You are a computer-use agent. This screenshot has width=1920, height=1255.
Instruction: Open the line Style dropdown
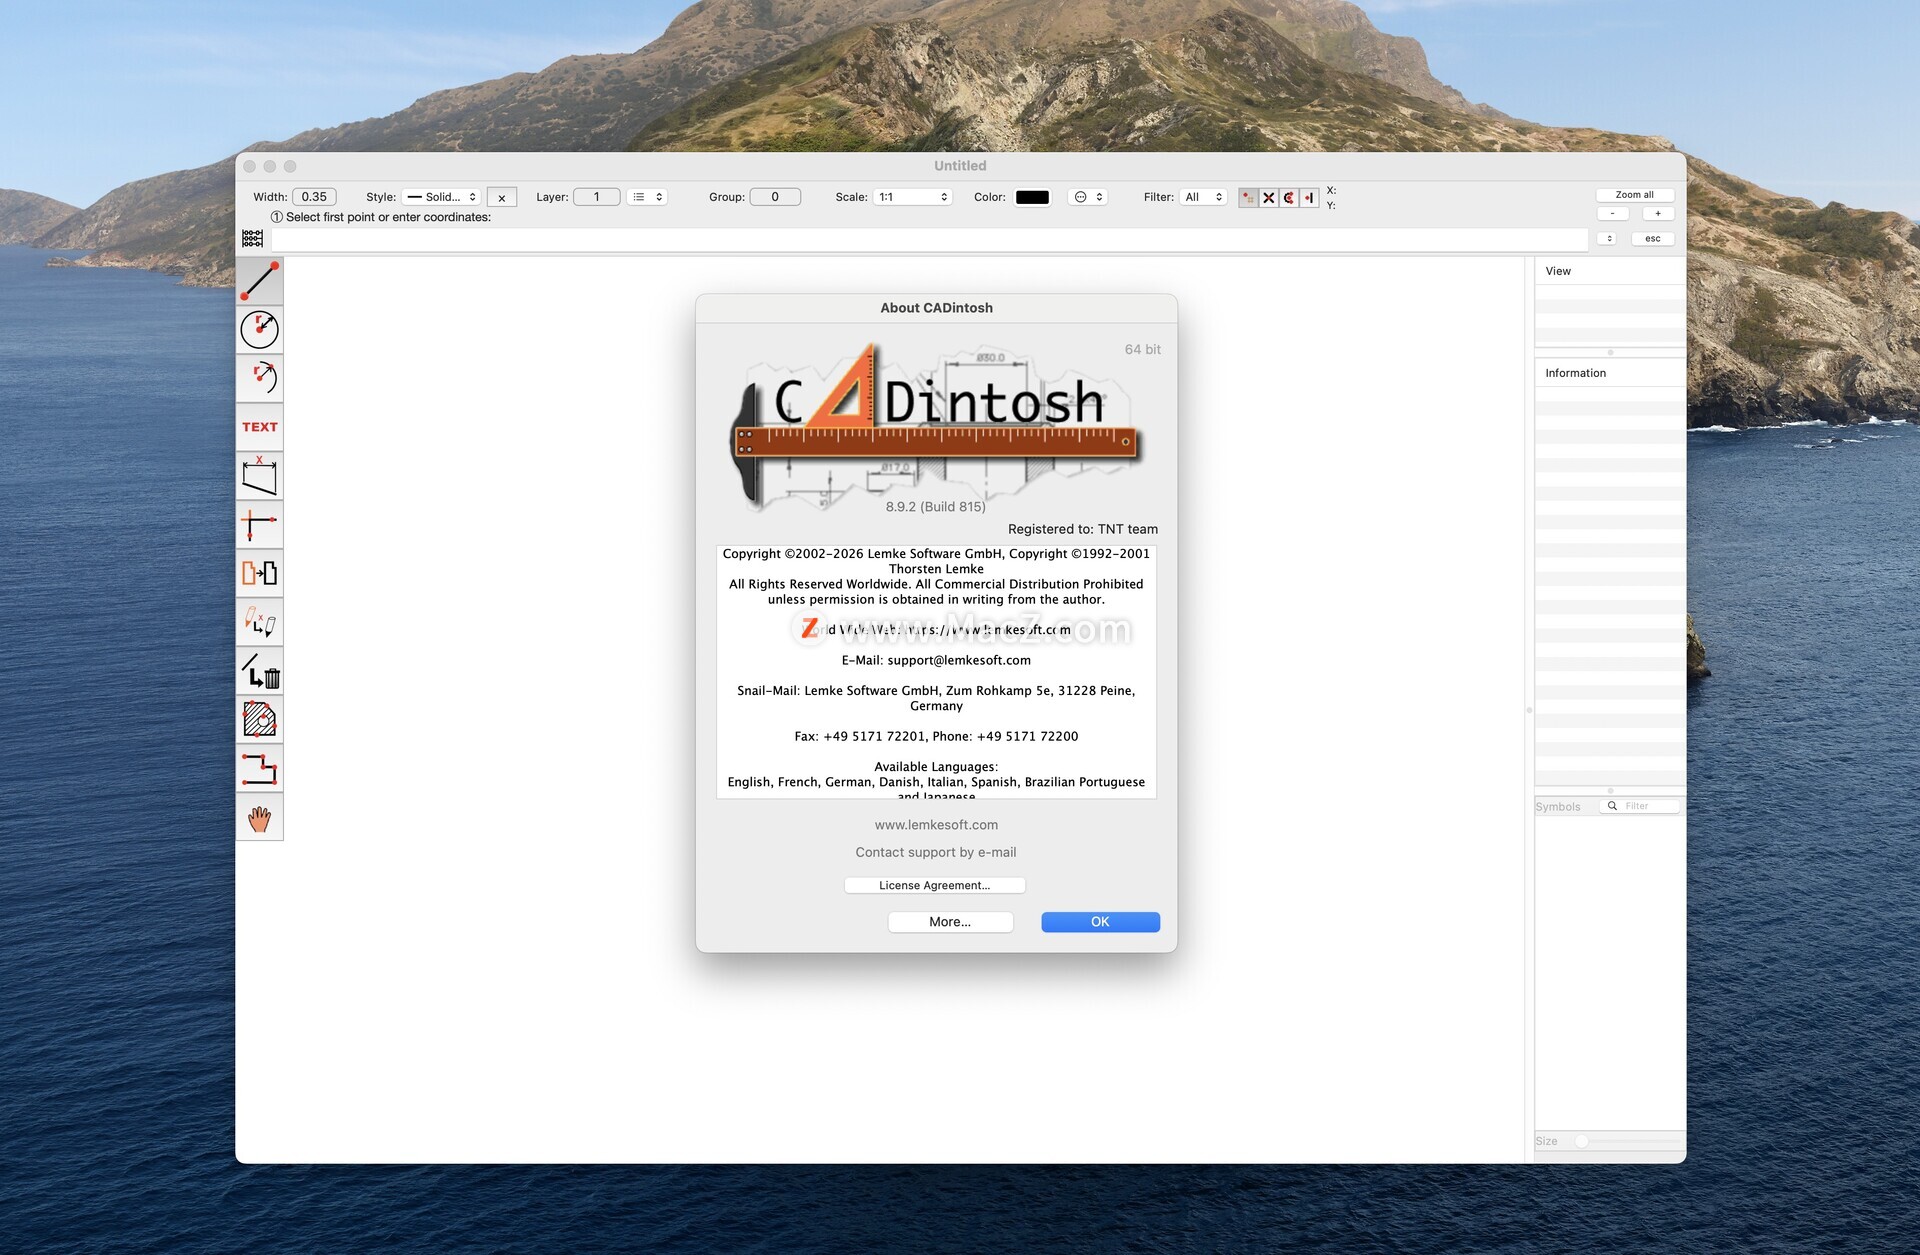pos(442,197)
